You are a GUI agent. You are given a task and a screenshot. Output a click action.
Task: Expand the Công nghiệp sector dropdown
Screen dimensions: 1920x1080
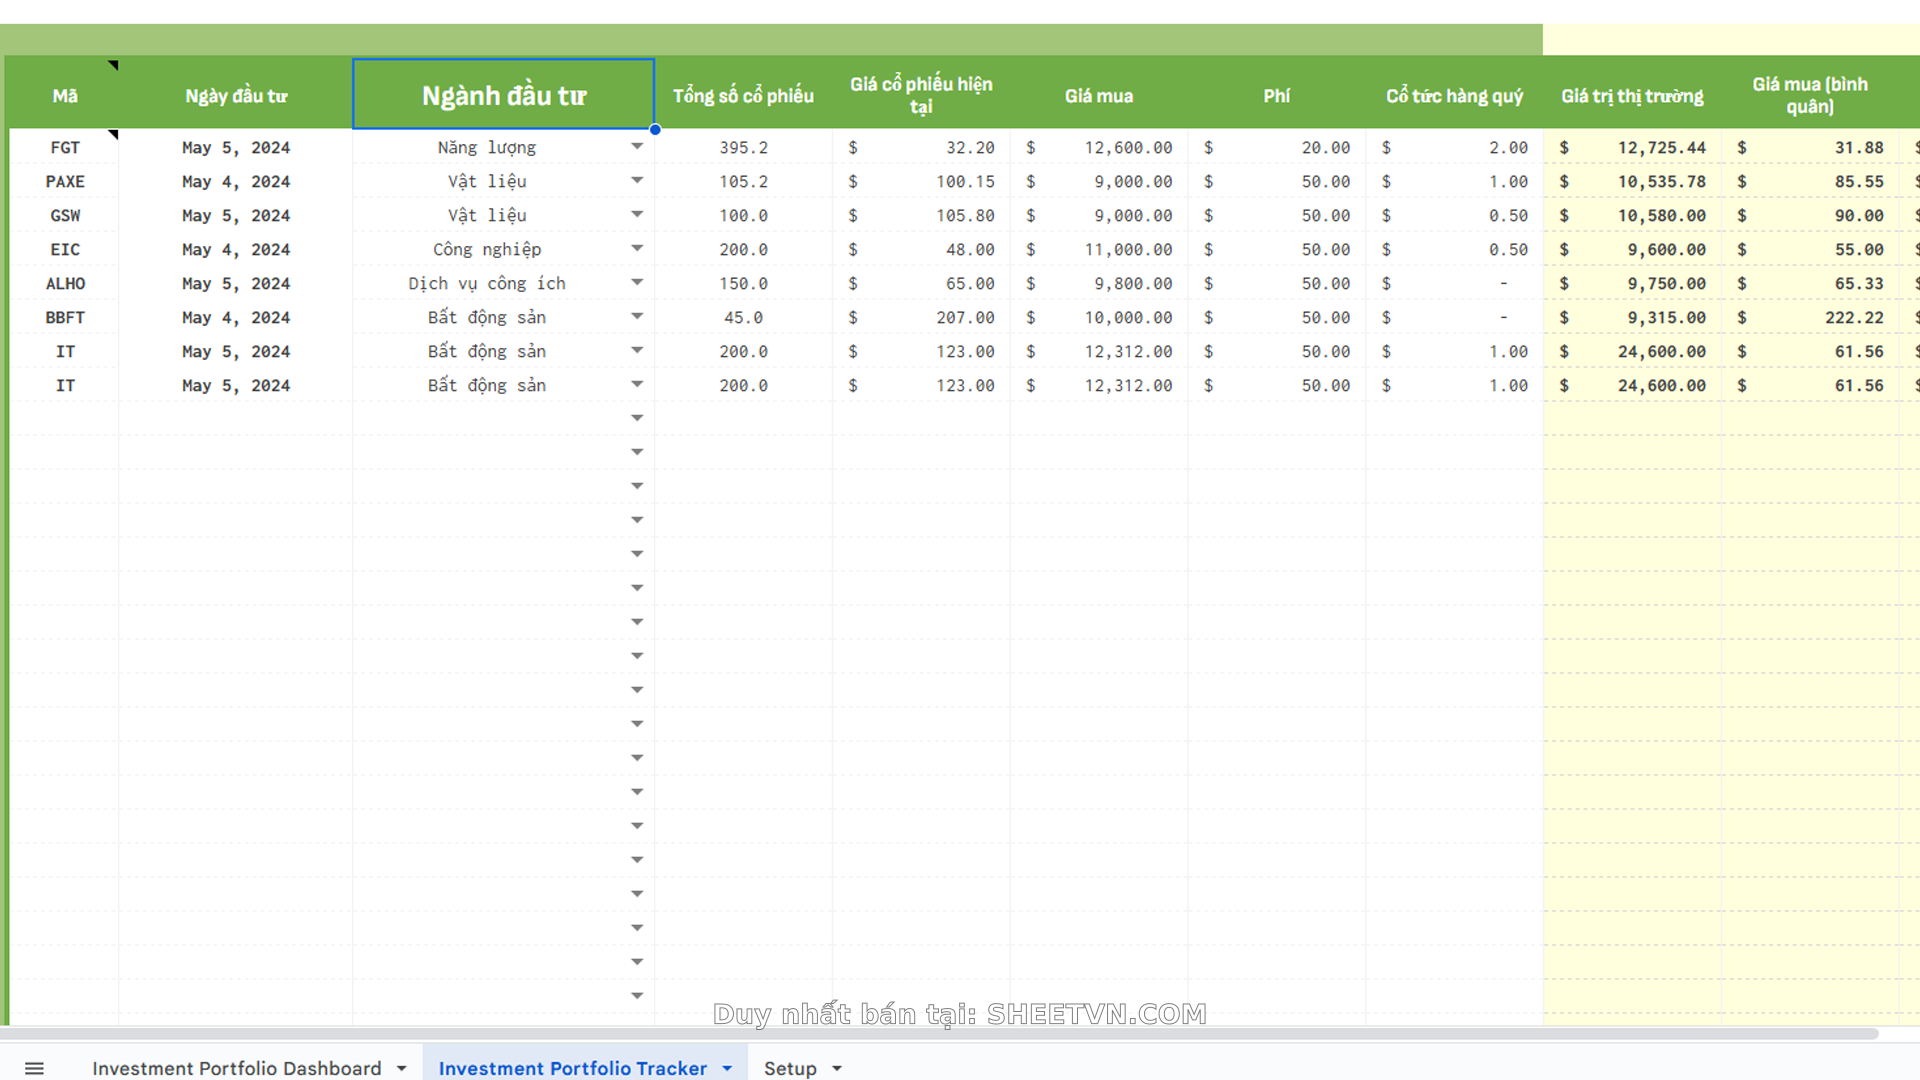(637, 249)
